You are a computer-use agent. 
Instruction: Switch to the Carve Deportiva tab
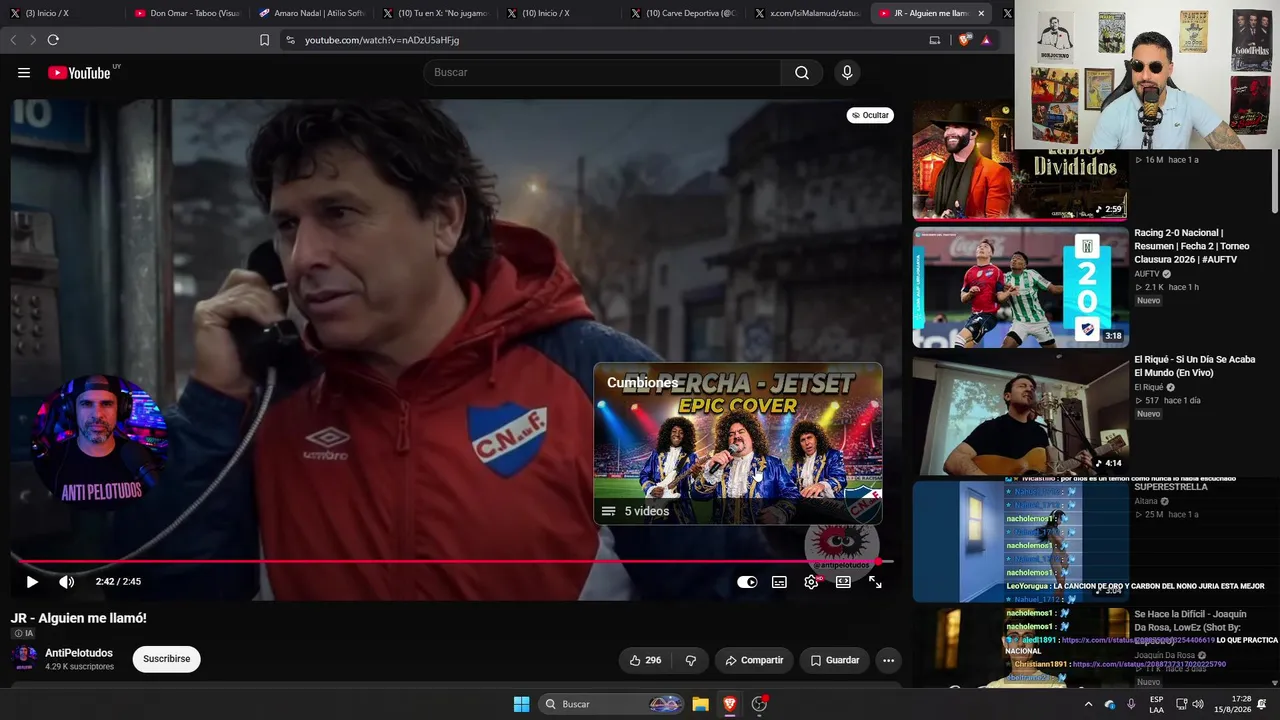(x=683, y=13)
